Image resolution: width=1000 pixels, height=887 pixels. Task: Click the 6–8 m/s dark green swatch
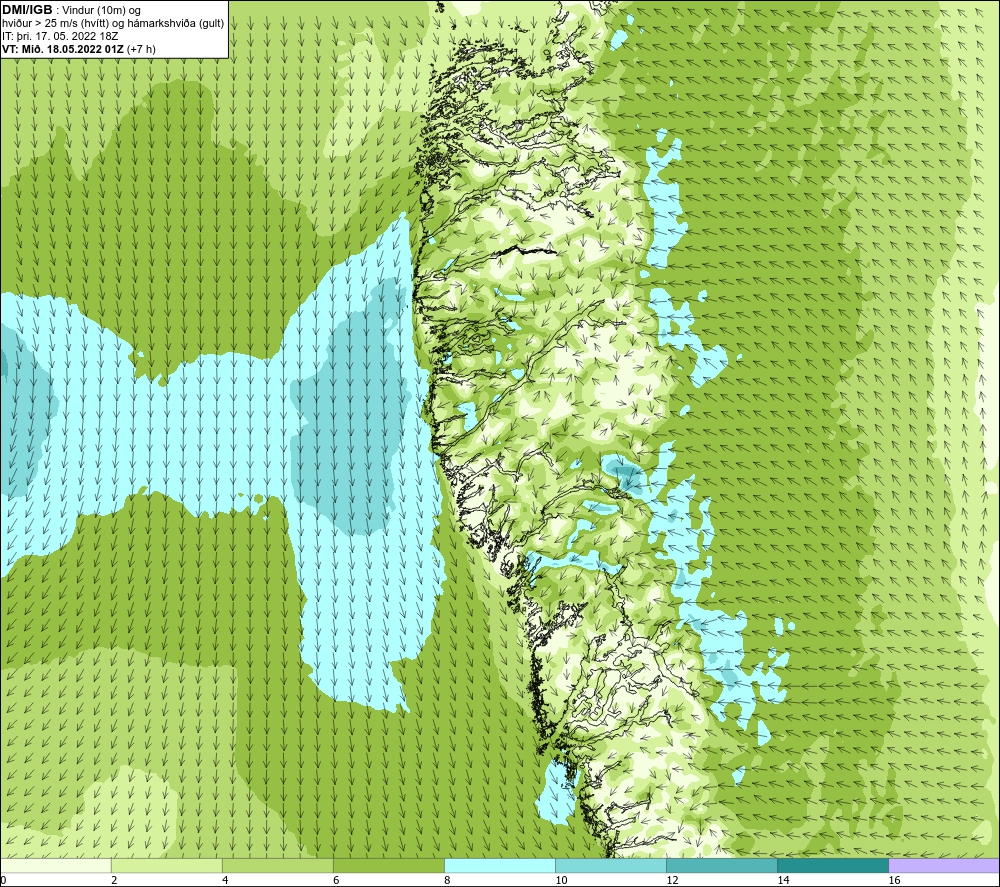tap(389, 865)
